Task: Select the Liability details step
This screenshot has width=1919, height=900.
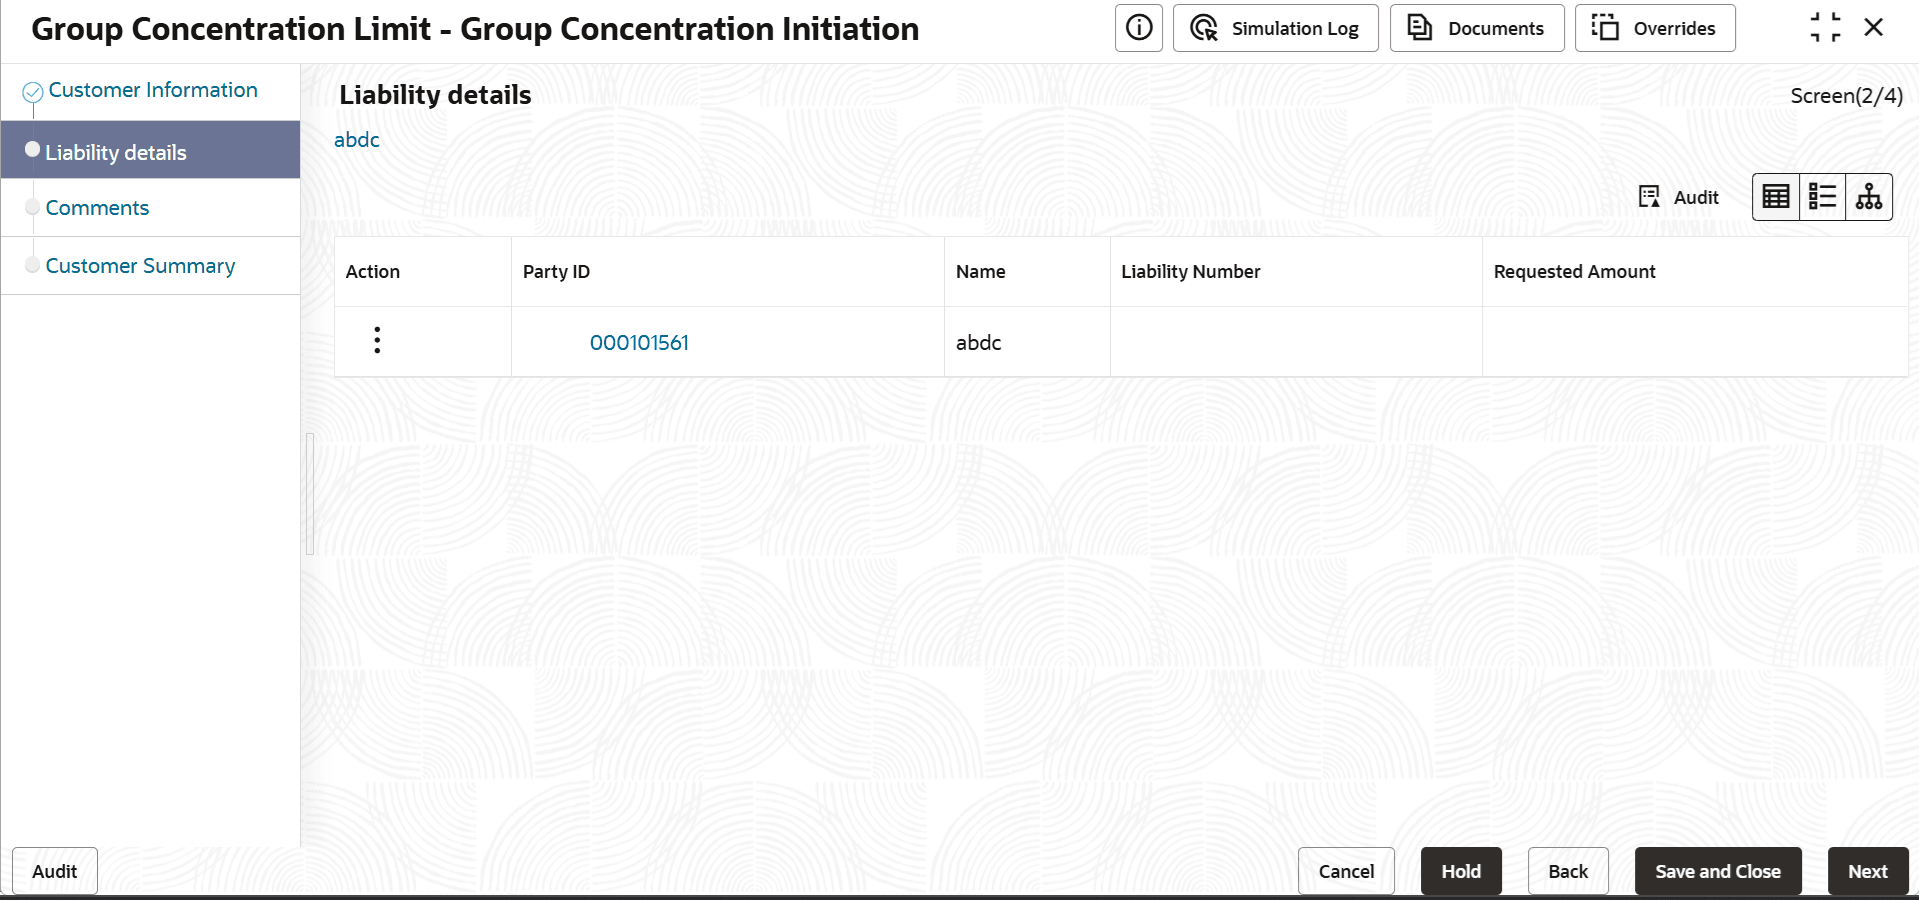Action: [x=116, y=153]
